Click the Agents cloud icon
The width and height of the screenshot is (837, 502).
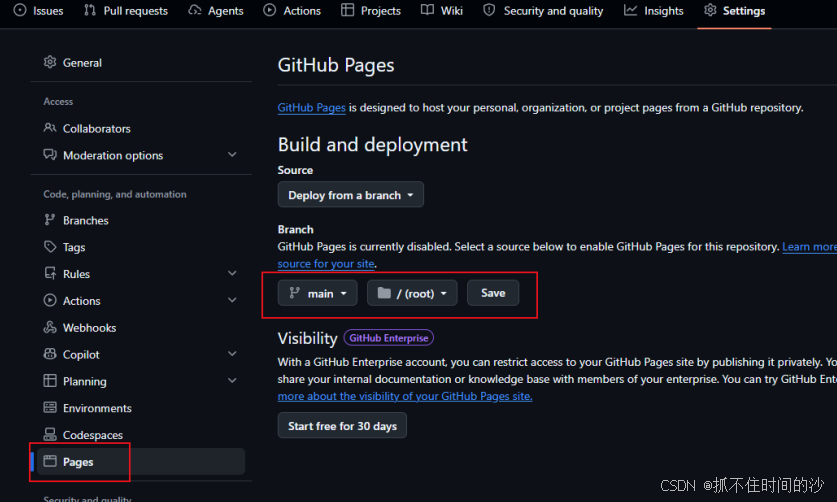pyautogui.click(x=195, y=10)
